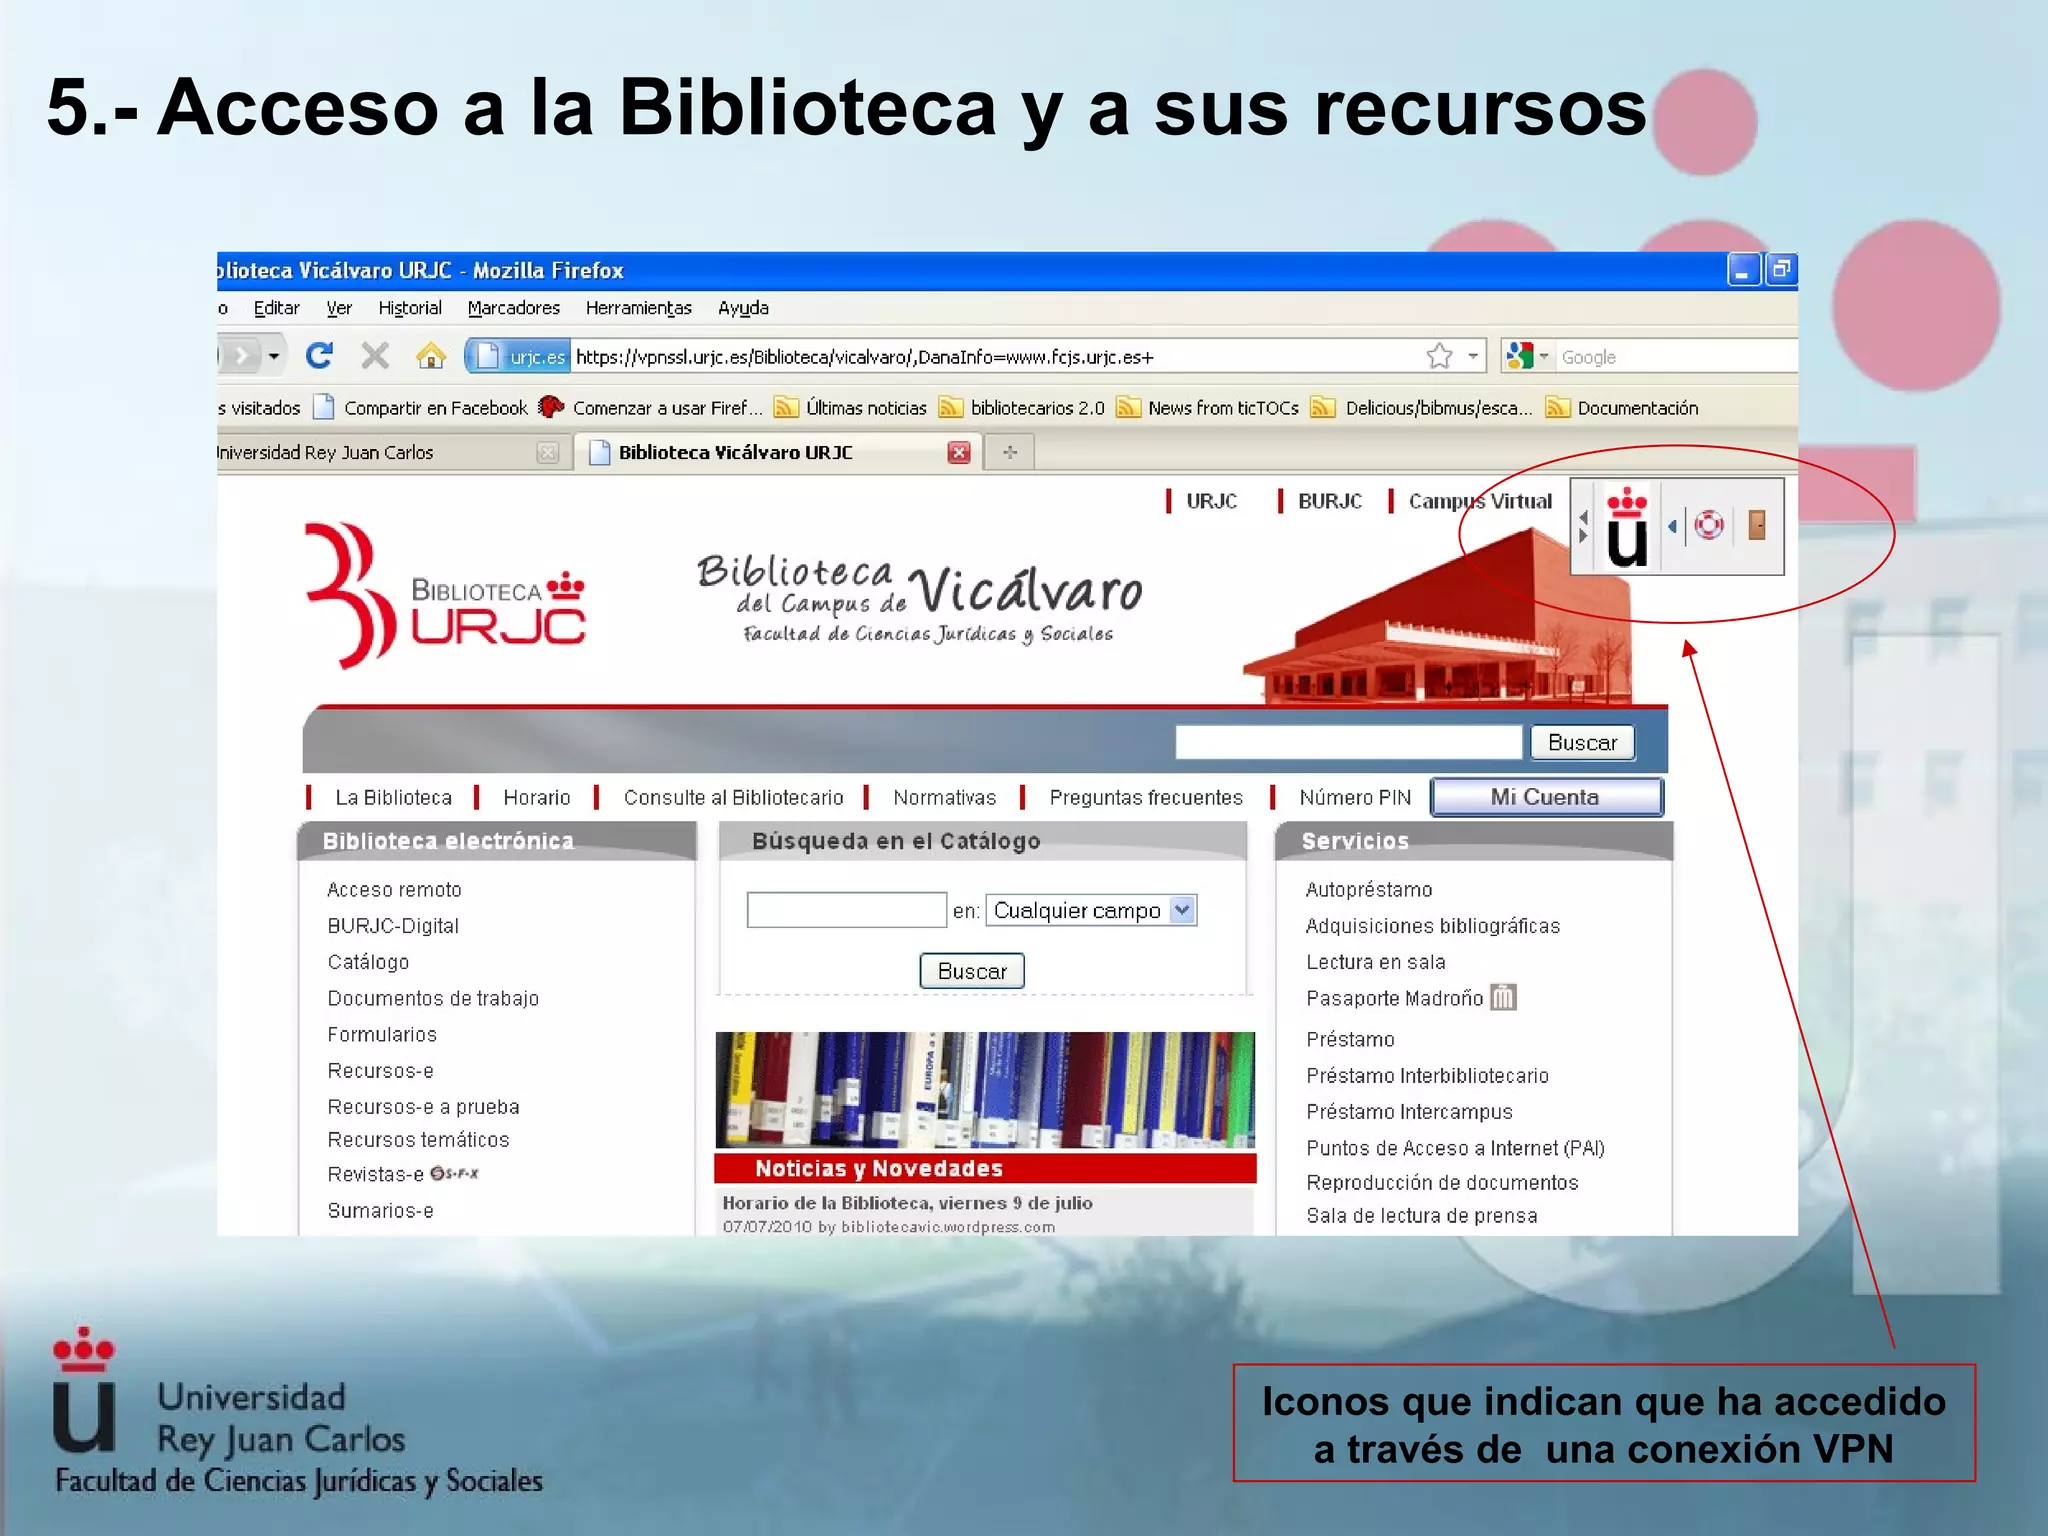This screenshot has width=2048, height=1536.
Task: Click the VPN toolbar lifebuoy help icon
Action: pyautogui.click(x=1709, y=524)
